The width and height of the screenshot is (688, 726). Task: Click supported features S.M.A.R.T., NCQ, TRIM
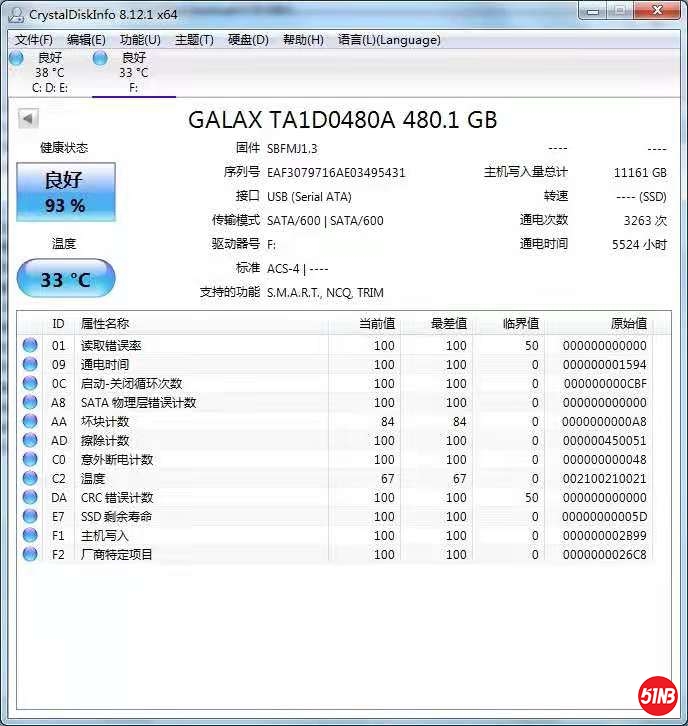tap(325, 293)
